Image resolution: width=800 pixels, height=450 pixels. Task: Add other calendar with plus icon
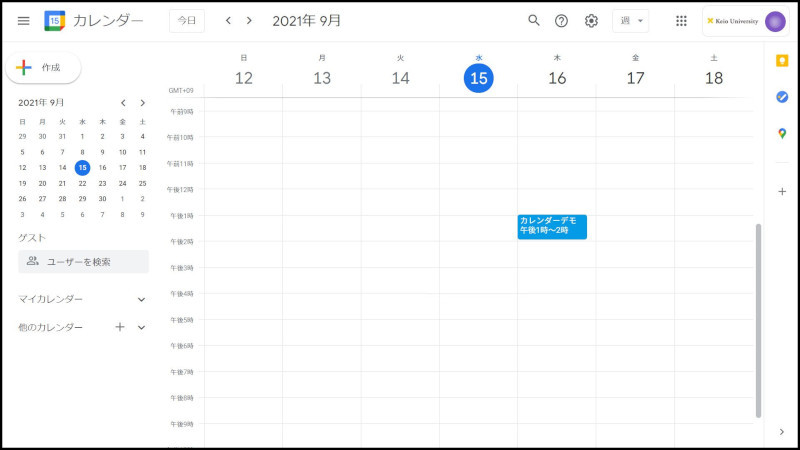click(120, 327)
